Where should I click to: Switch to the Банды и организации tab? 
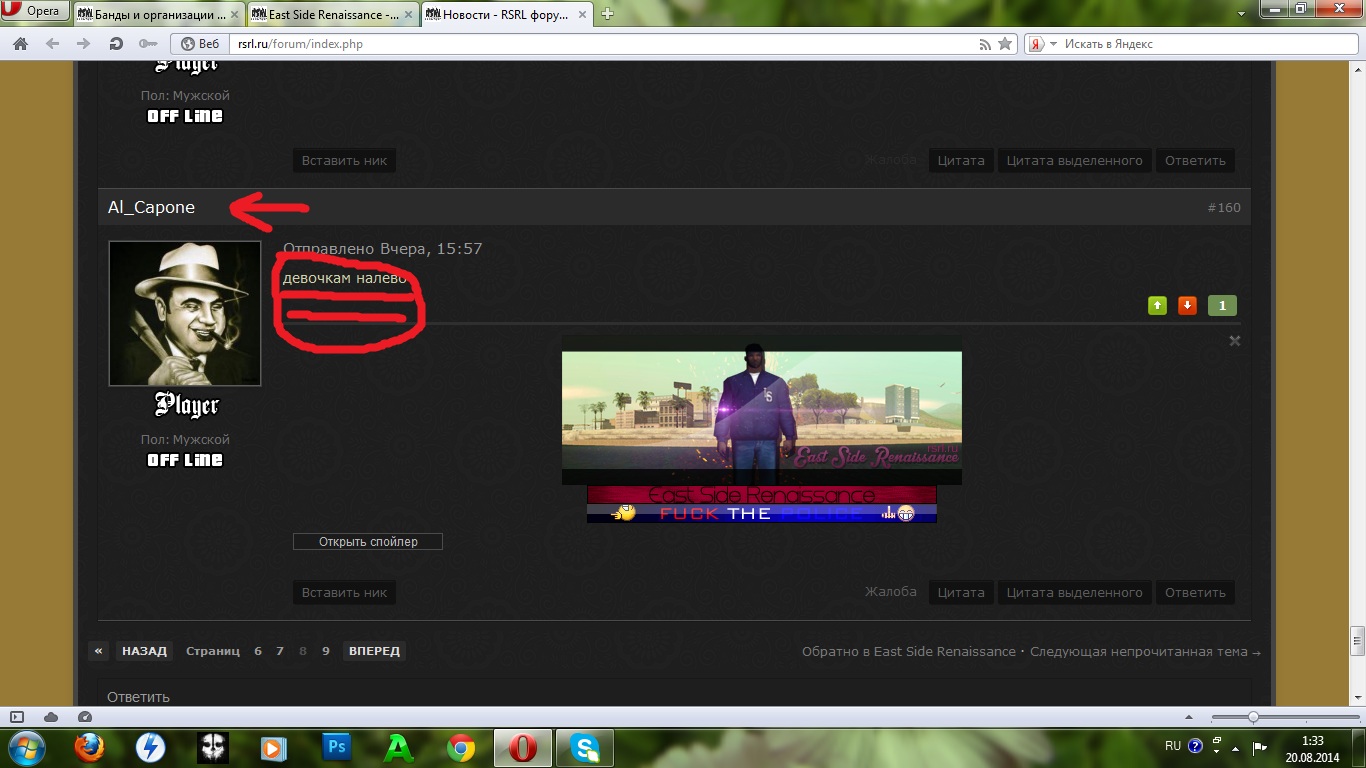[157, 14]
